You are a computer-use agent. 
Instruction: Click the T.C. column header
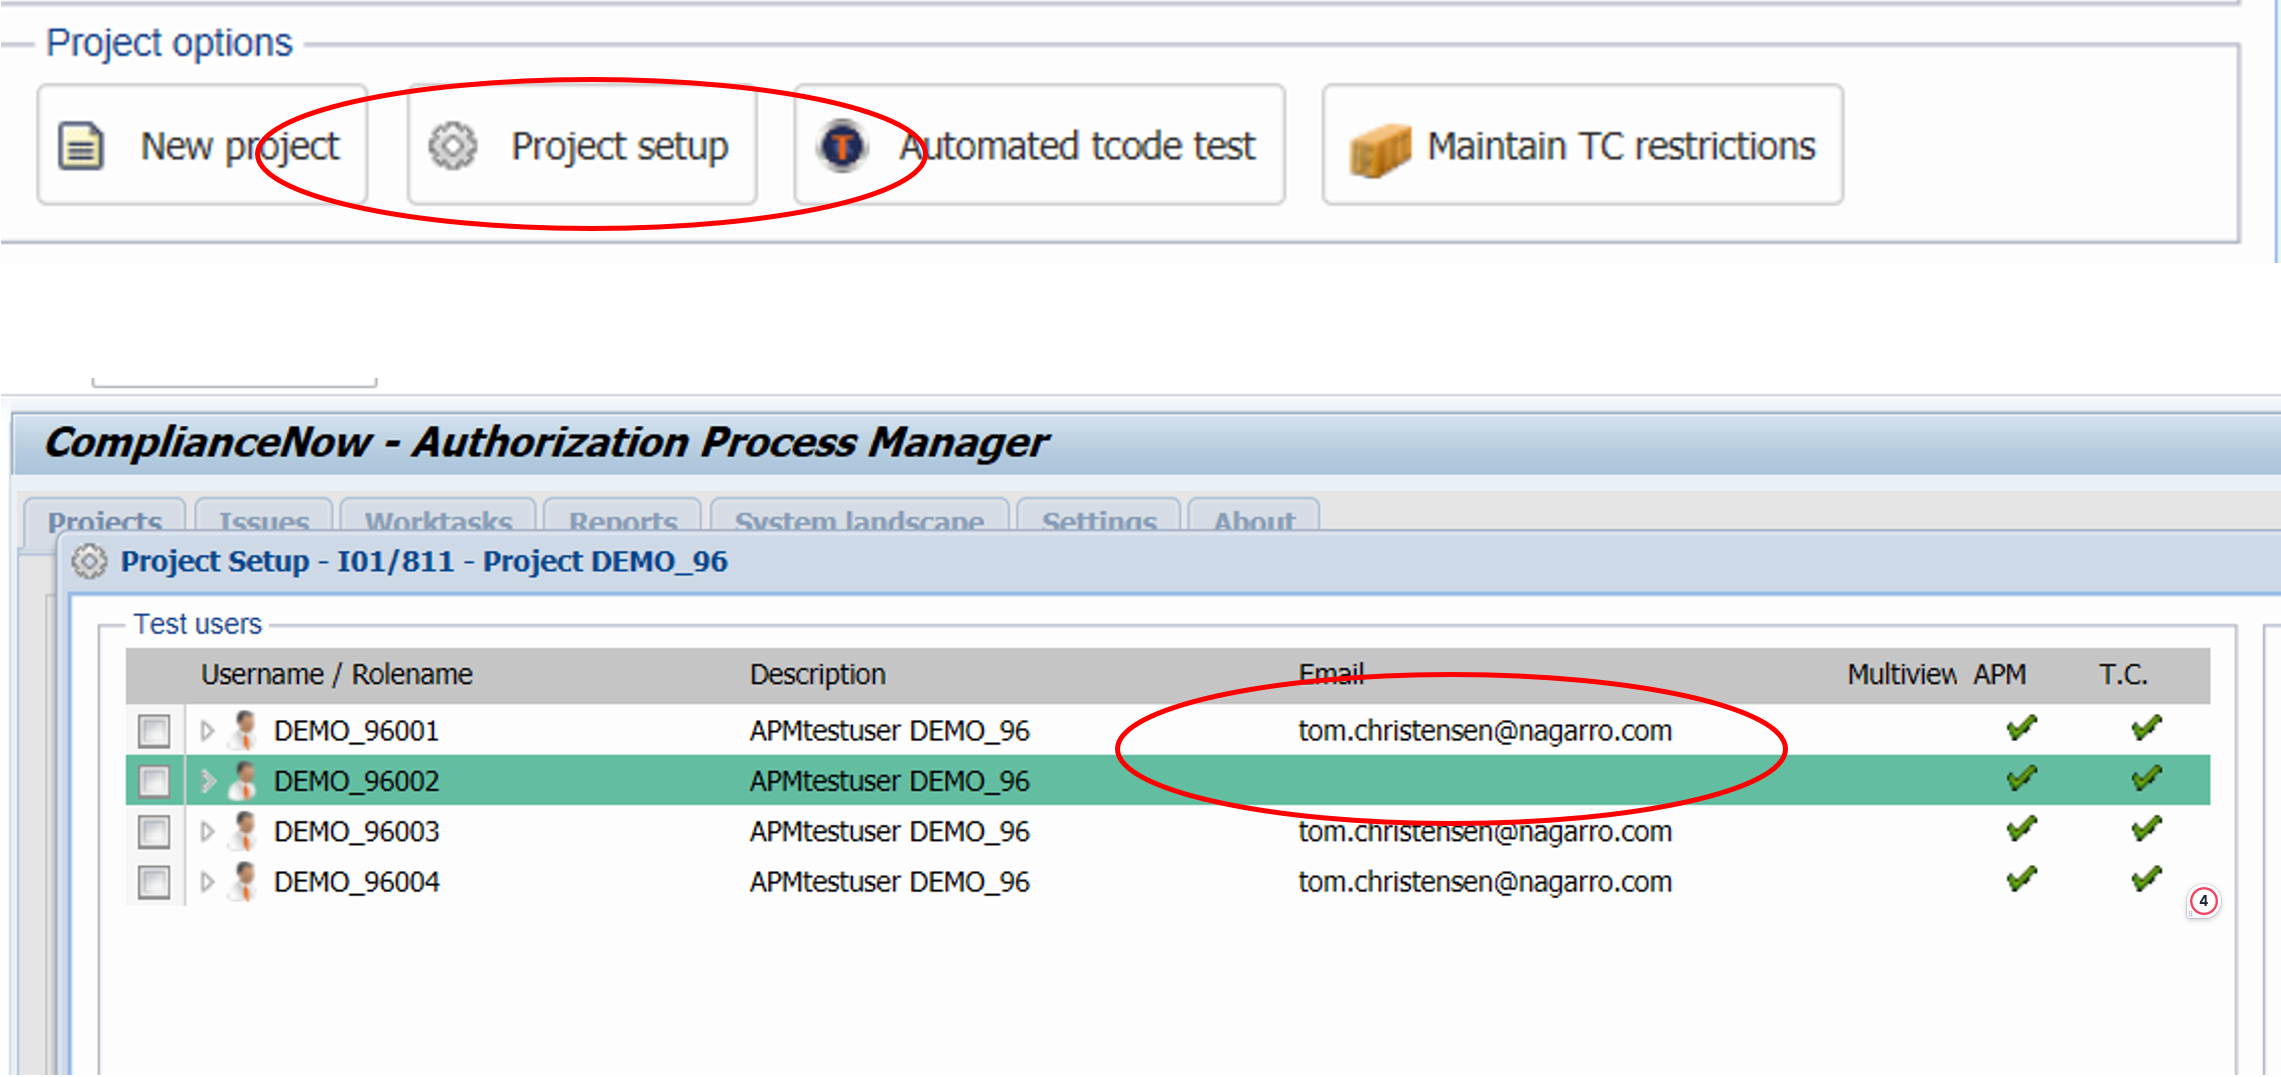2123,674
